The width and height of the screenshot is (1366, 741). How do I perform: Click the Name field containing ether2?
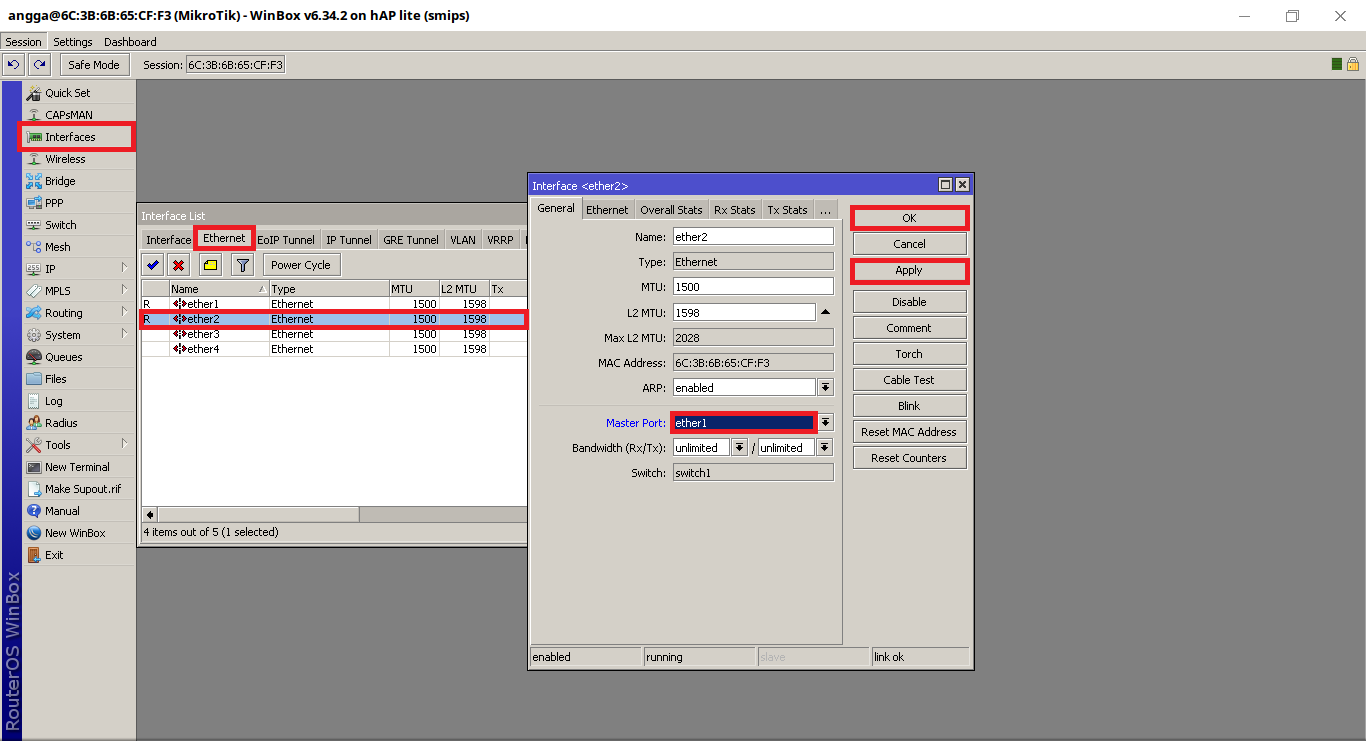point(753,237)
